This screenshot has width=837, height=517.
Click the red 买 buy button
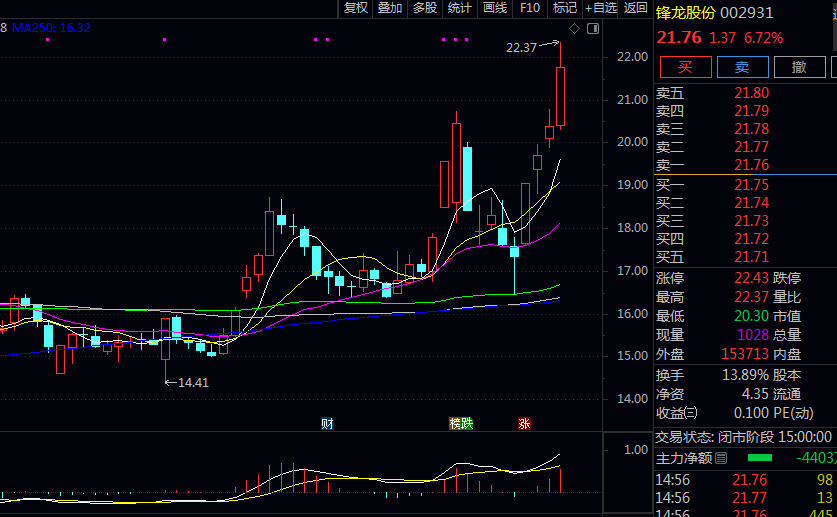(x=685, y=67)
